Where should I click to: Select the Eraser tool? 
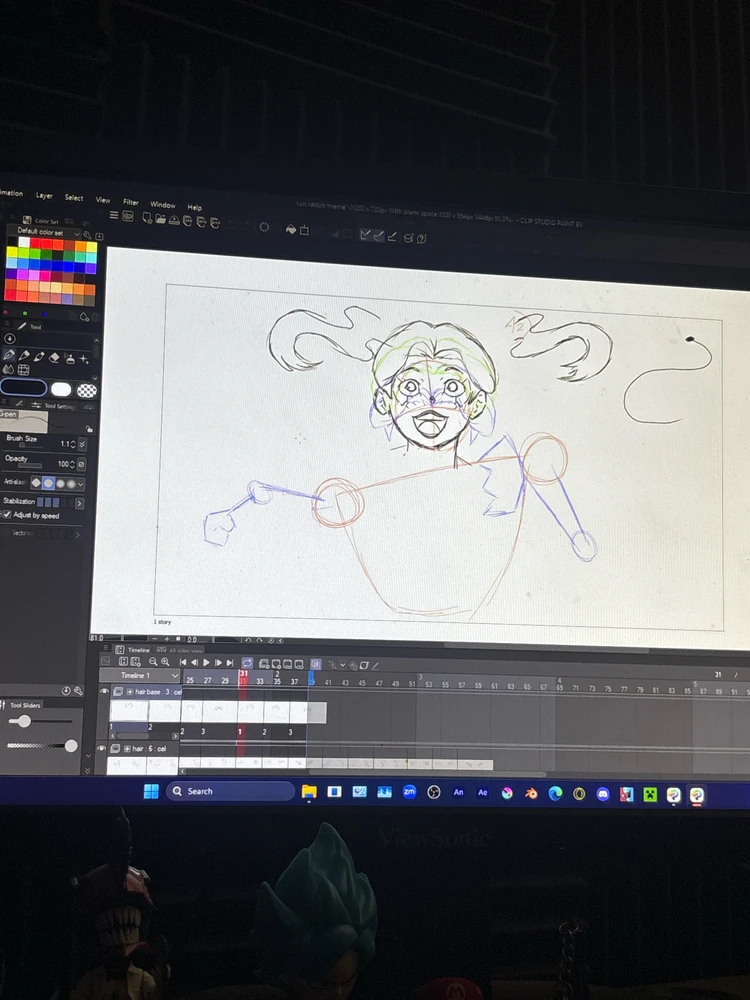click(x=54, y=358)
